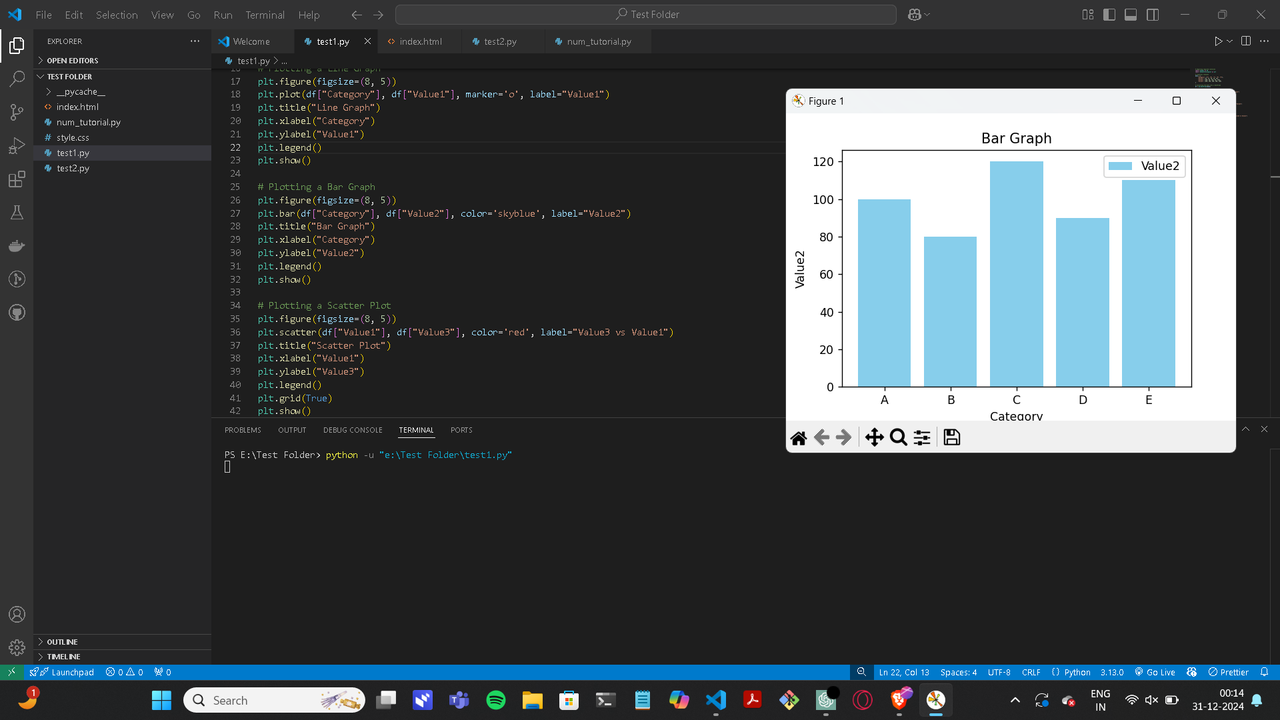The height and width of the screenshot is (720, 1280).
Task: Open Spotify from the taskbar
Action: tap(495, 700)
